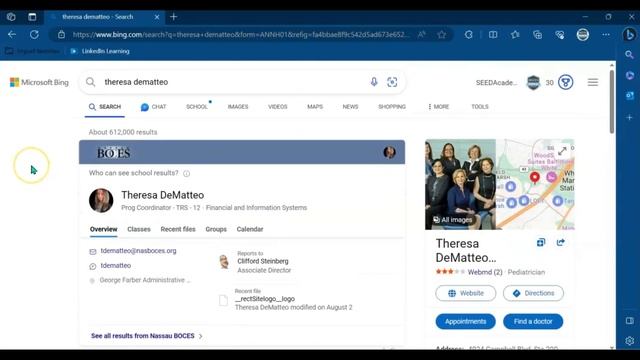Reload the page with refresh icon
Screen dimensions: 640x360
[34, 35]
